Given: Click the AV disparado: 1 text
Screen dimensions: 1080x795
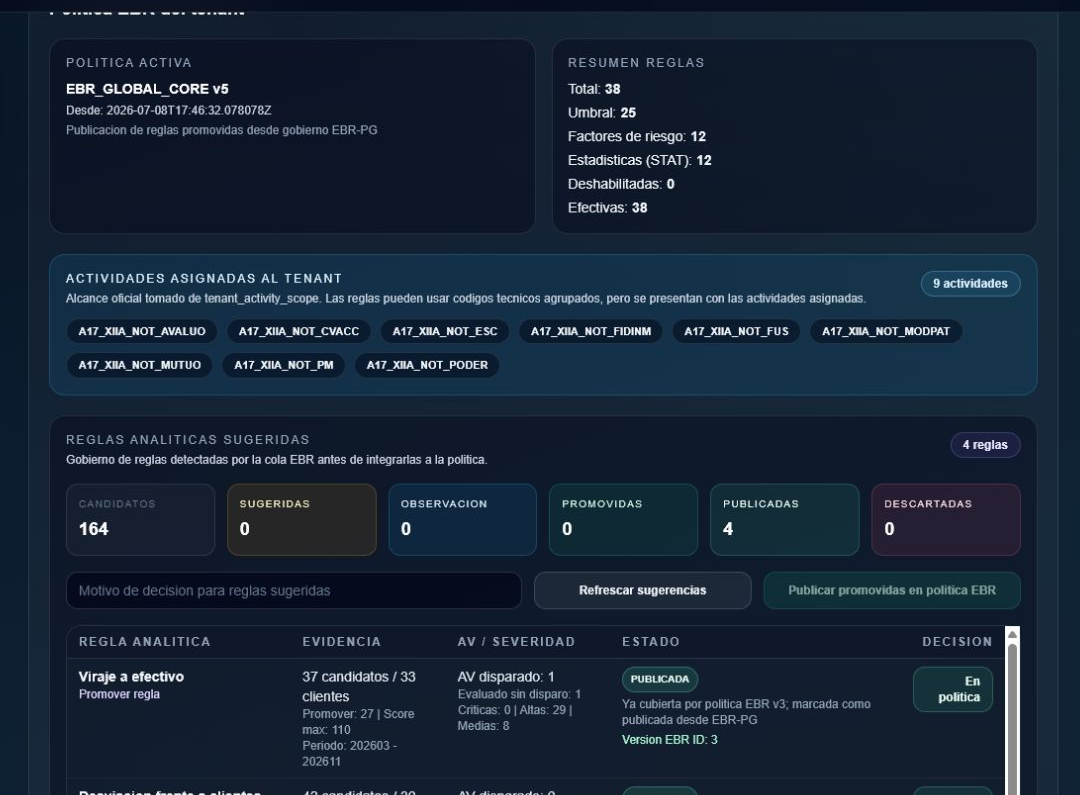Looking at the screenshot, I should click(x=506, y=677).
